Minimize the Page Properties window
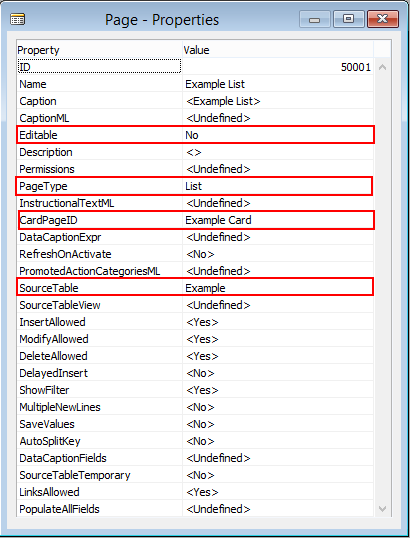This screenshot has height=538, width=410. 315,19
